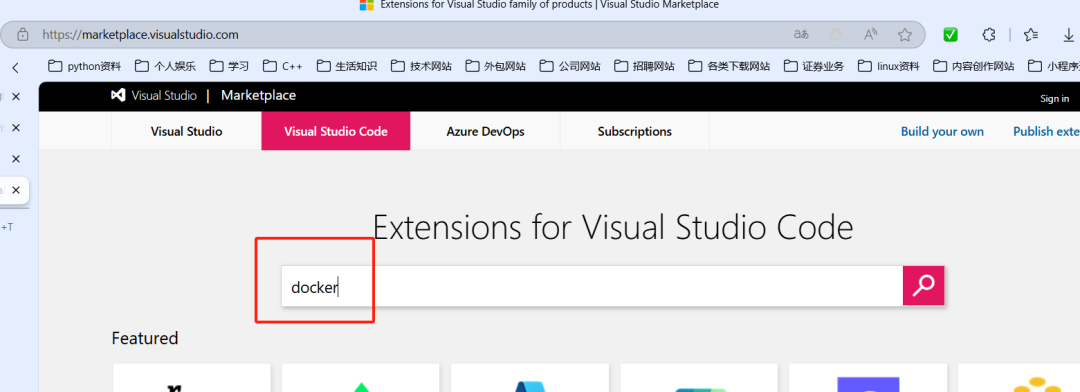
Task: Open the C++ bookmark folder
Action: click(x=282, y=66)
